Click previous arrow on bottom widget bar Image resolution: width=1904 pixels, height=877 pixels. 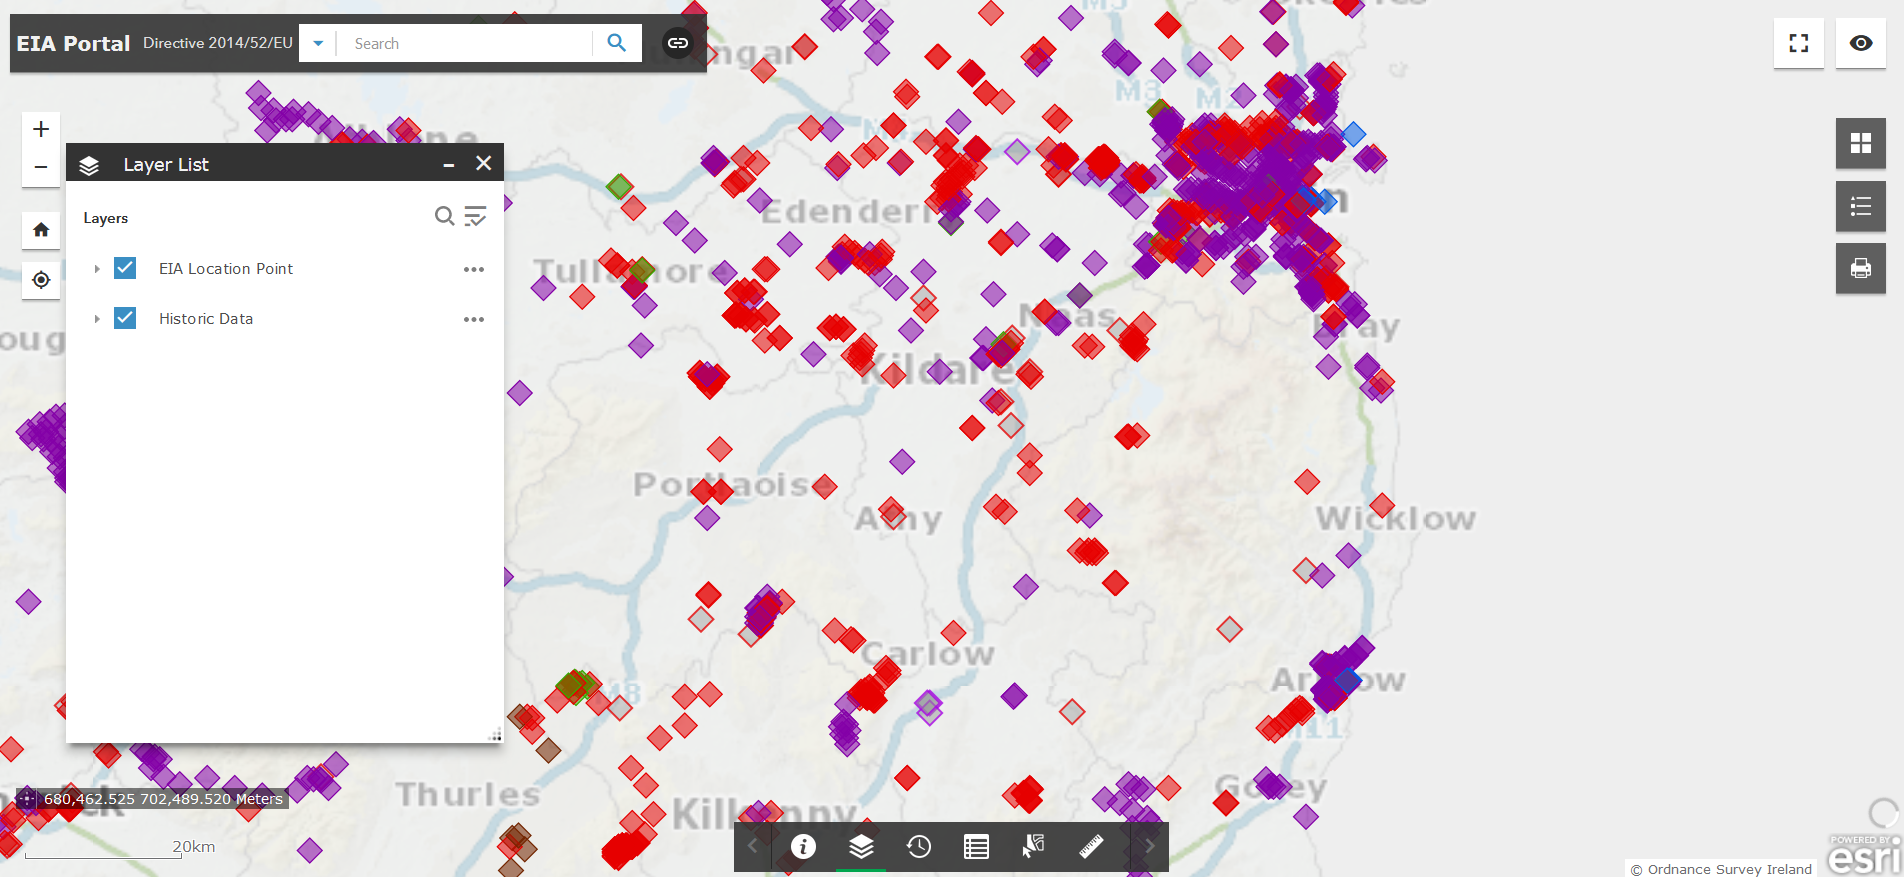pos(752,847)
